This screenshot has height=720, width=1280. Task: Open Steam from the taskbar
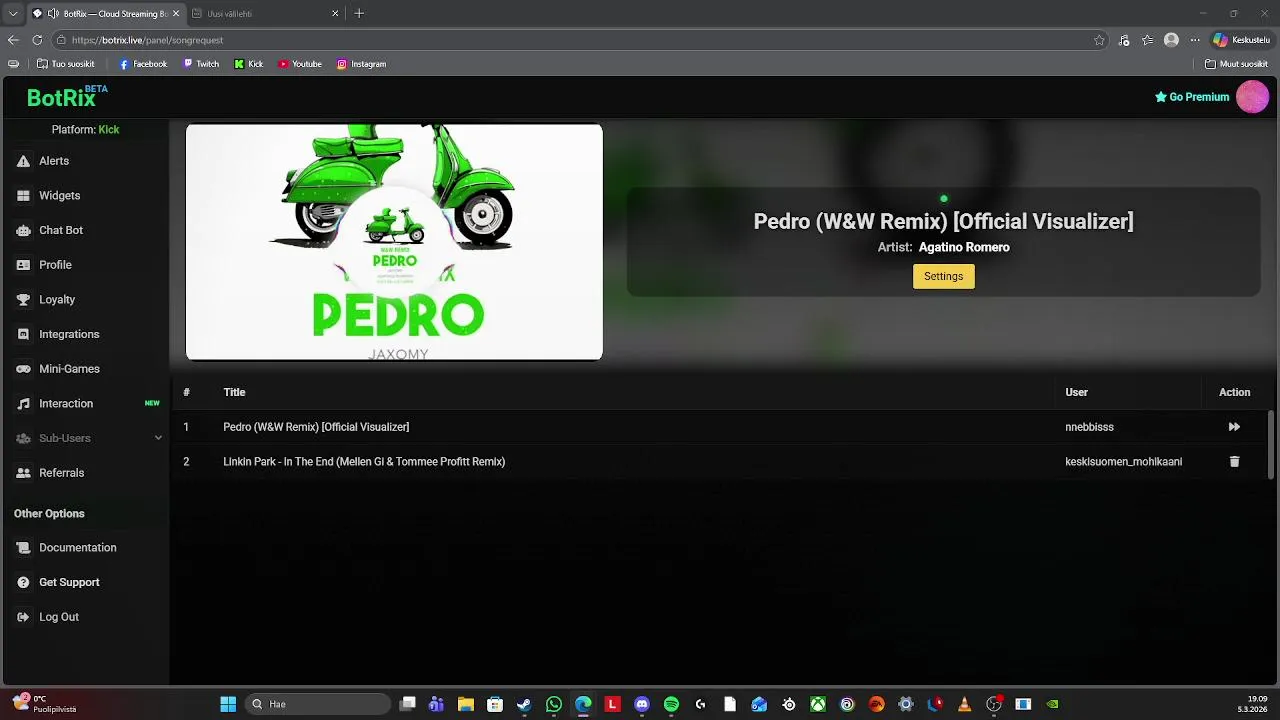[x=524, y=705]
